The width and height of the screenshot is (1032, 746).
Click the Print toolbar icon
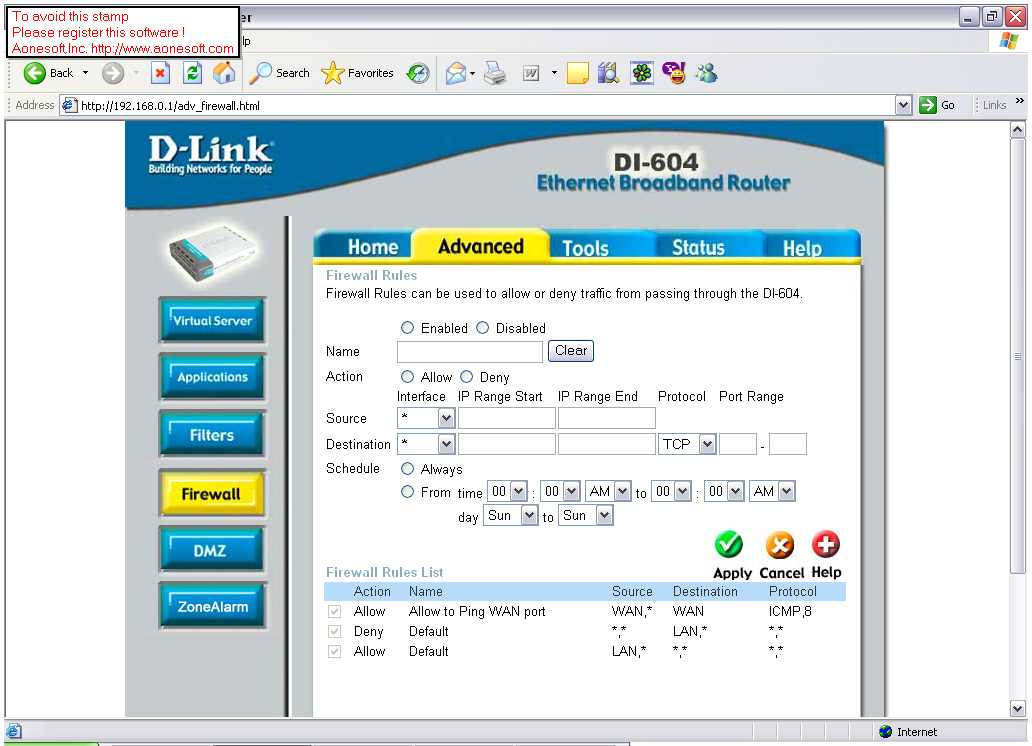click(x=495, y=73)
